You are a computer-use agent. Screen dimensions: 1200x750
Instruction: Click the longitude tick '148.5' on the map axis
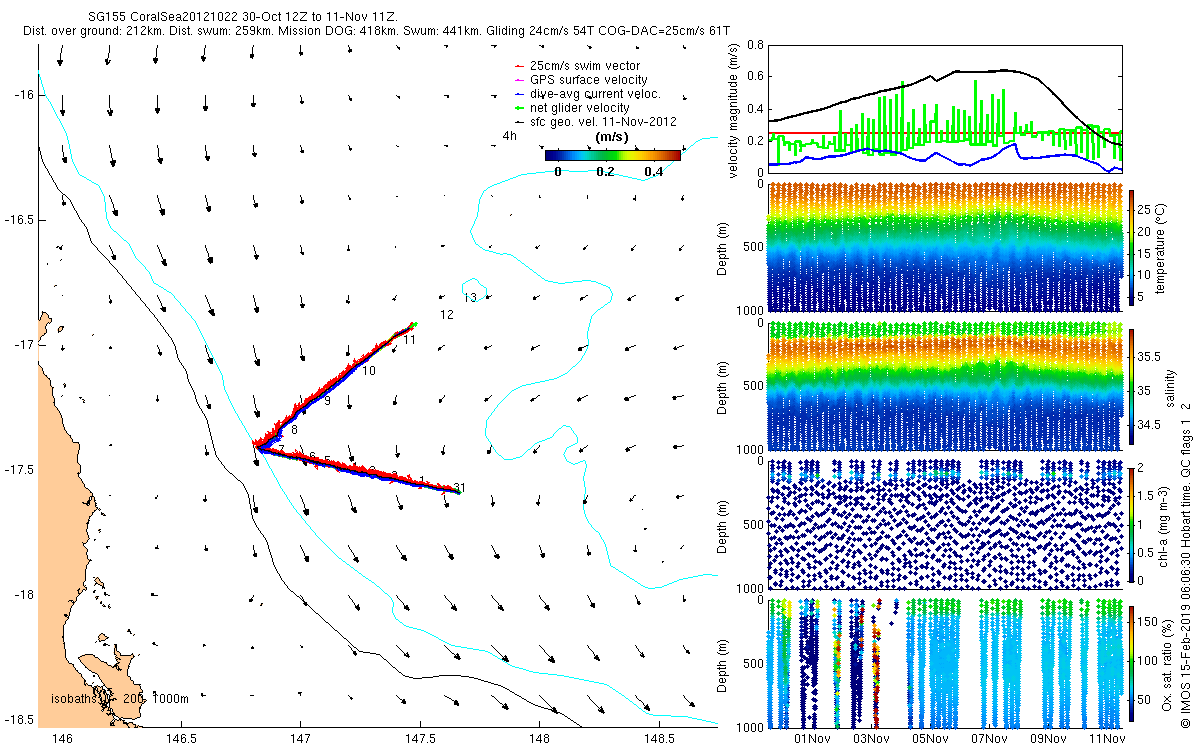[x=658, y=739]
